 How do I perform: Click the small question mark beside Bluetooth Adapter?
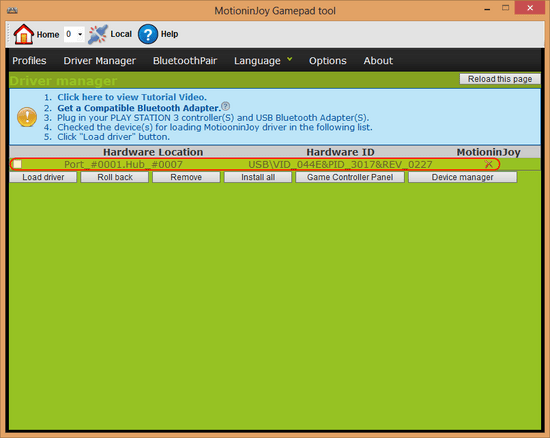[226, 106]
